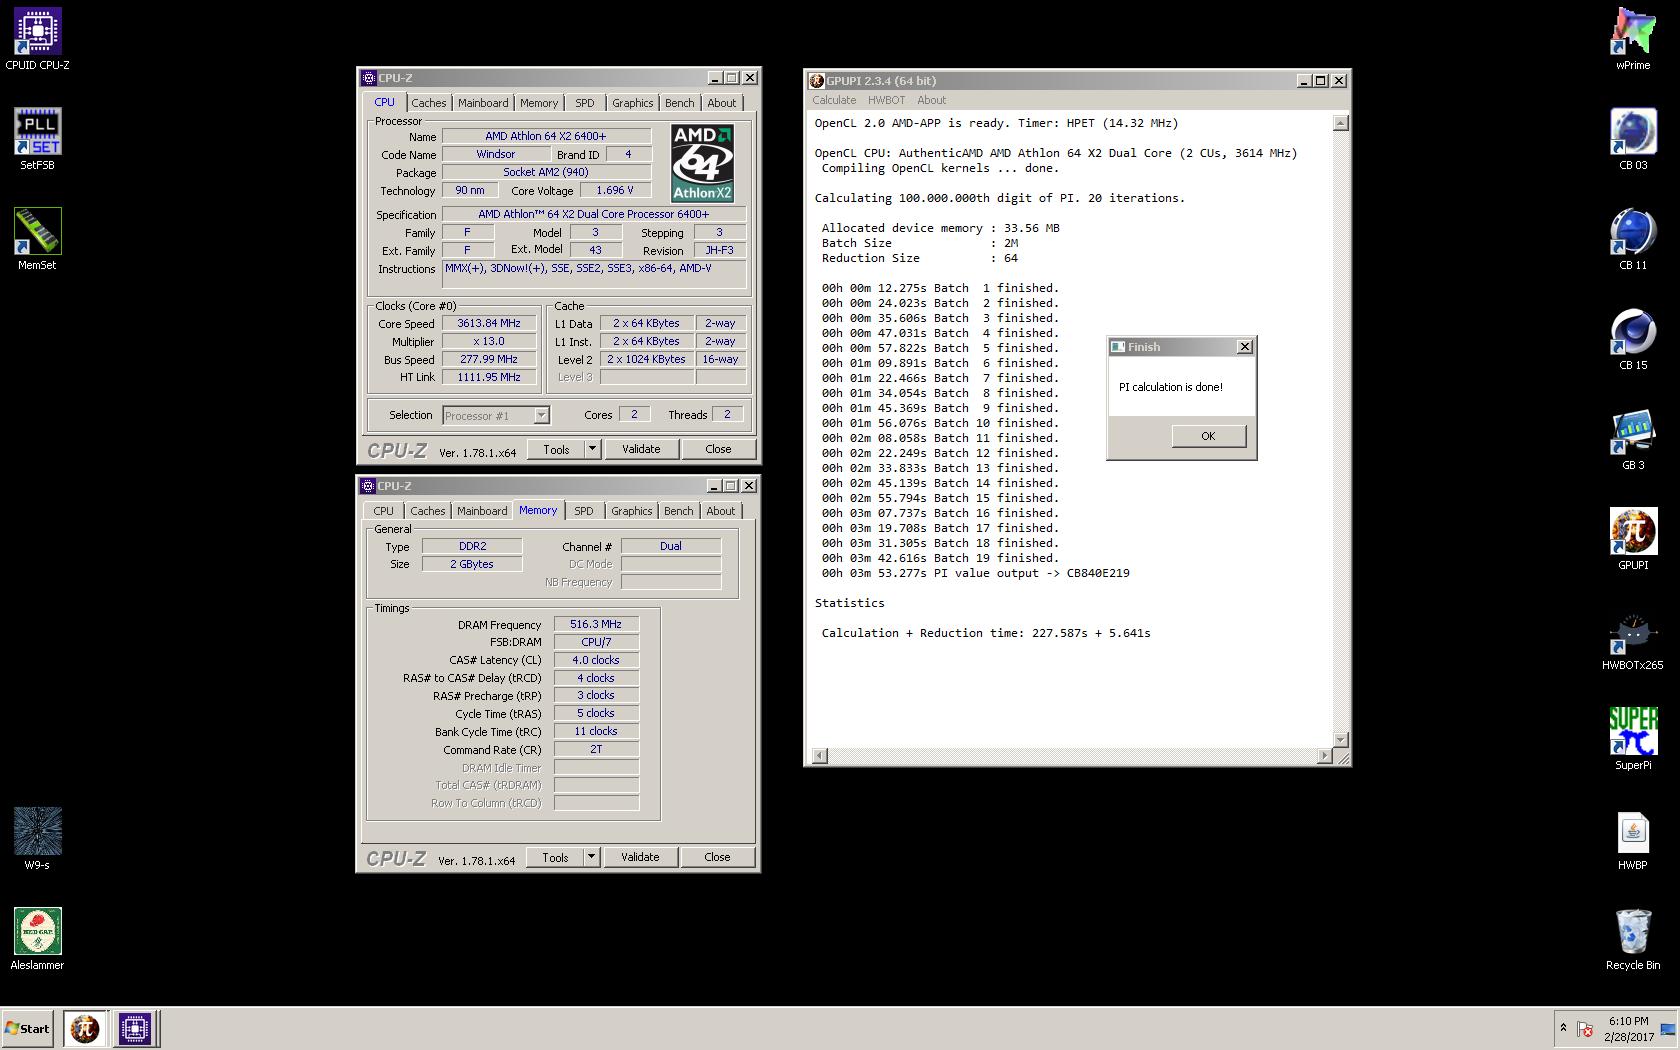This screenshot has height=1050, width=1680.
Task: Launch the wPrime desktop shortcut
Action: pyautogui.click(x=1633, y=39)
